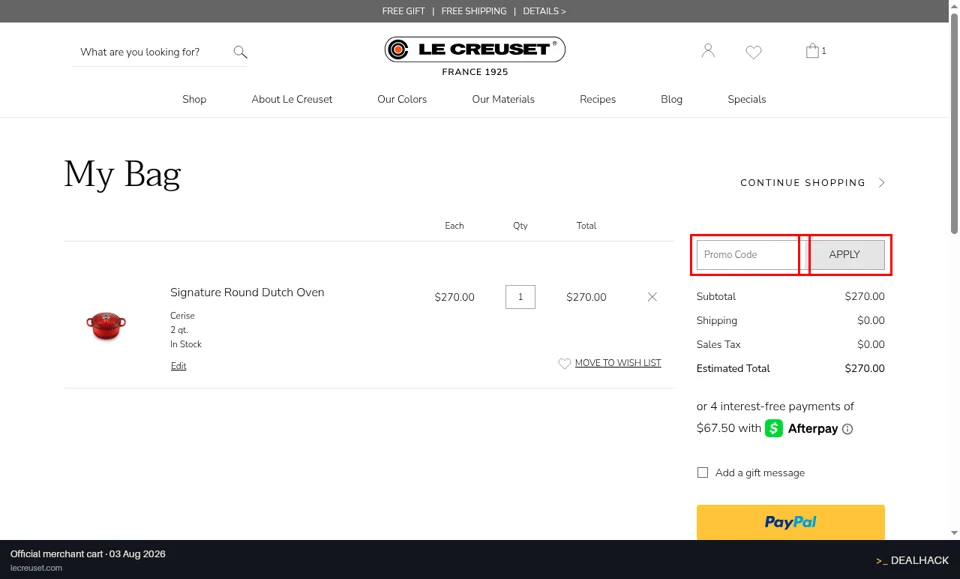The height and width of the screenshot is (579, 960).
Task: Open the account profile icon
Action: pos(708,50)
